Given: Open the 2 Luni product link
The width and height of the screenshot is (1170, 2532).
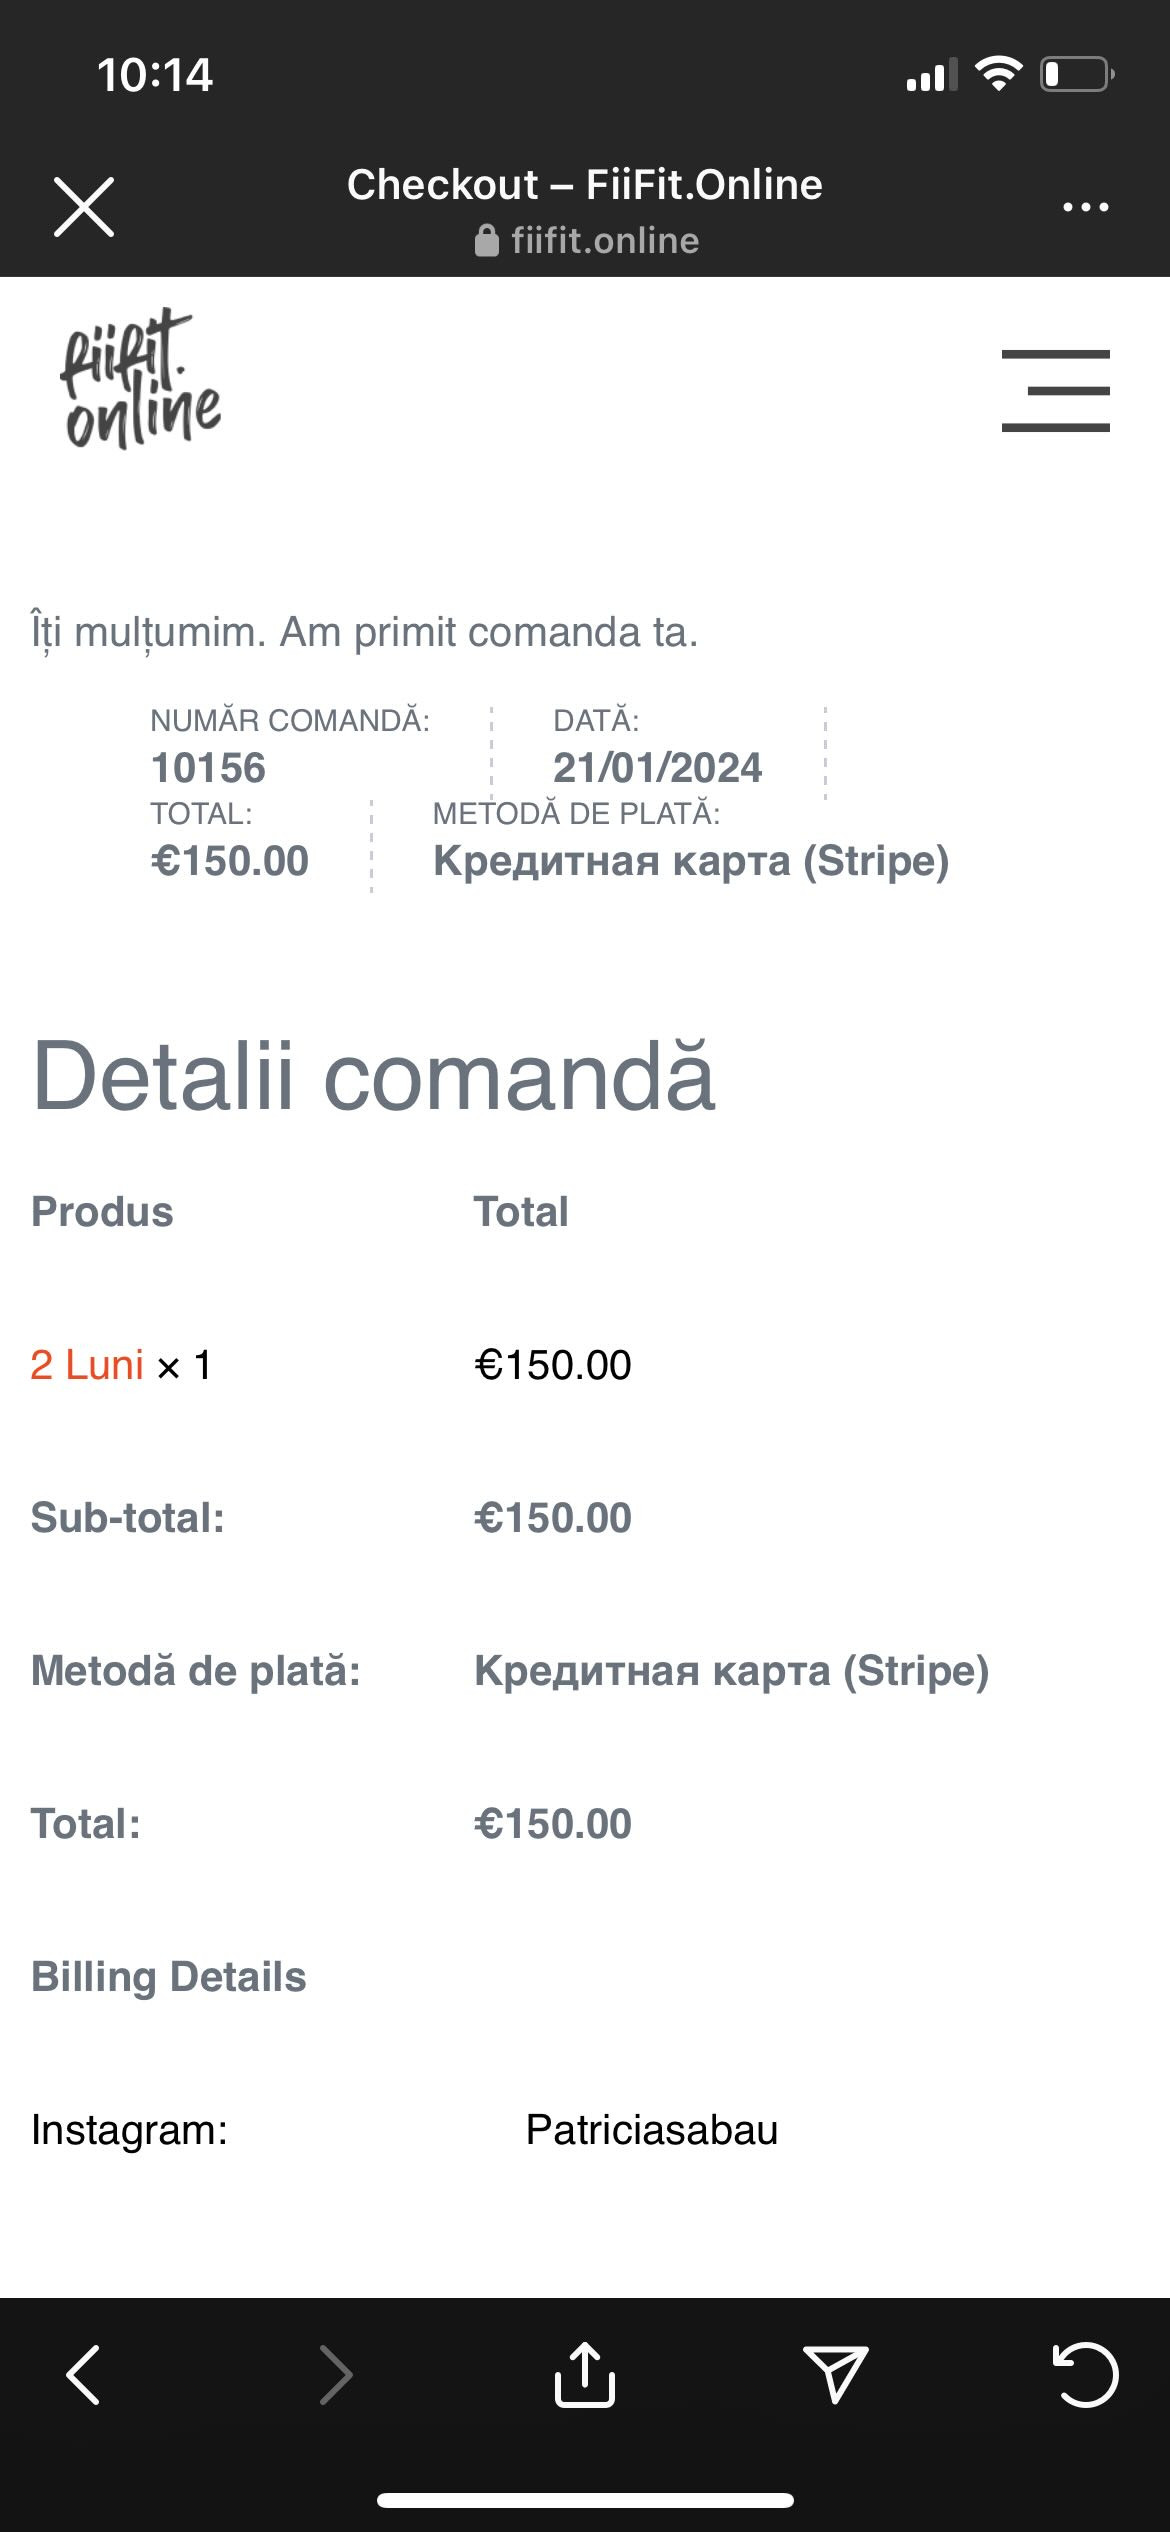Looking at the screenshot, I should 87,1365.
